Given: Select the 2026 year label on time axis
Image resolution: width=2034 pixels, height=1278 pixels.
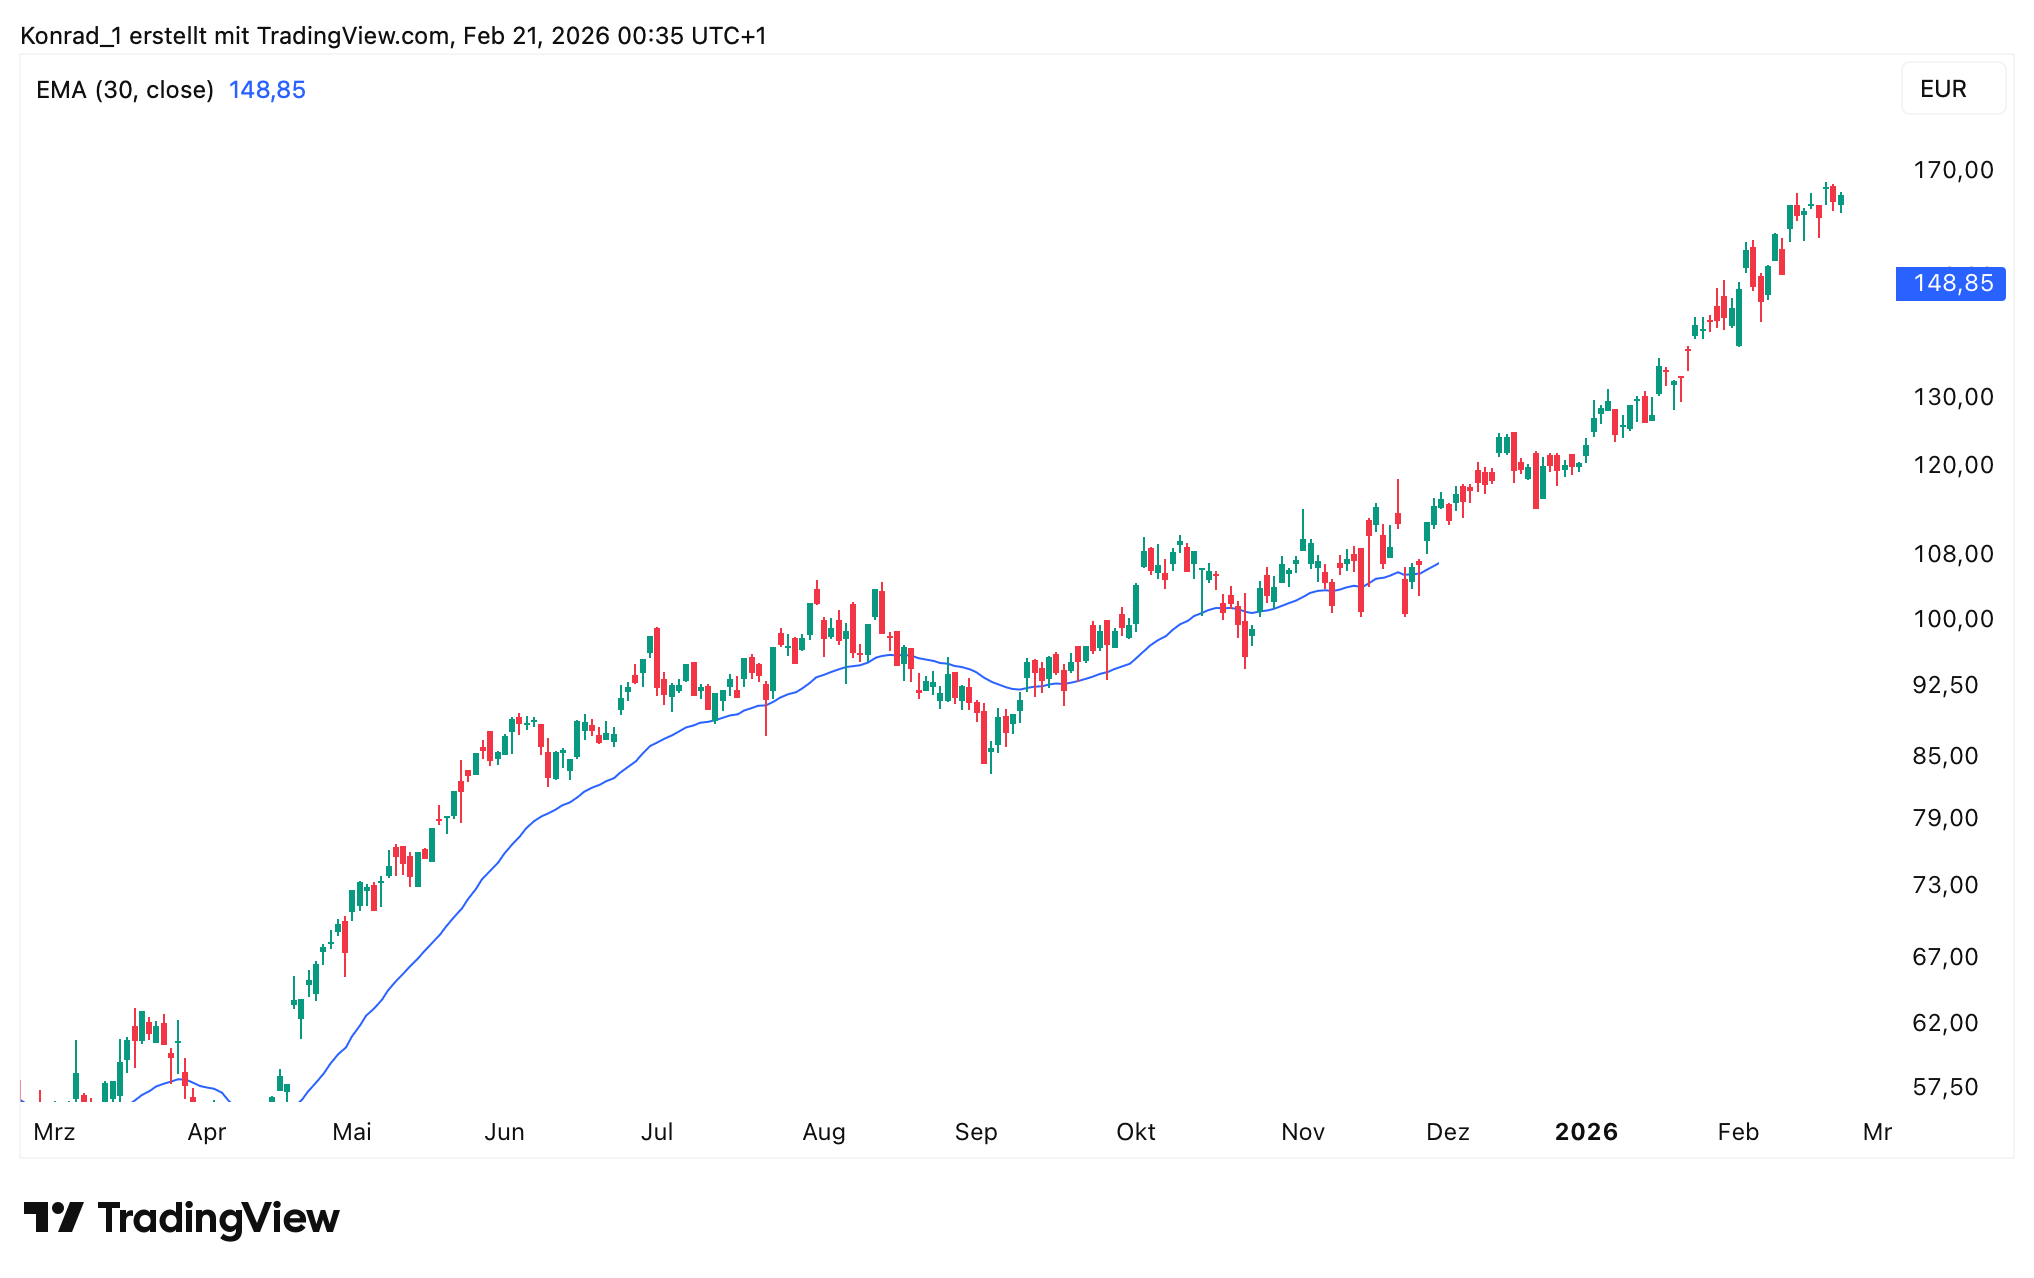Looking at the screenshot, I should [1586, 1132].
